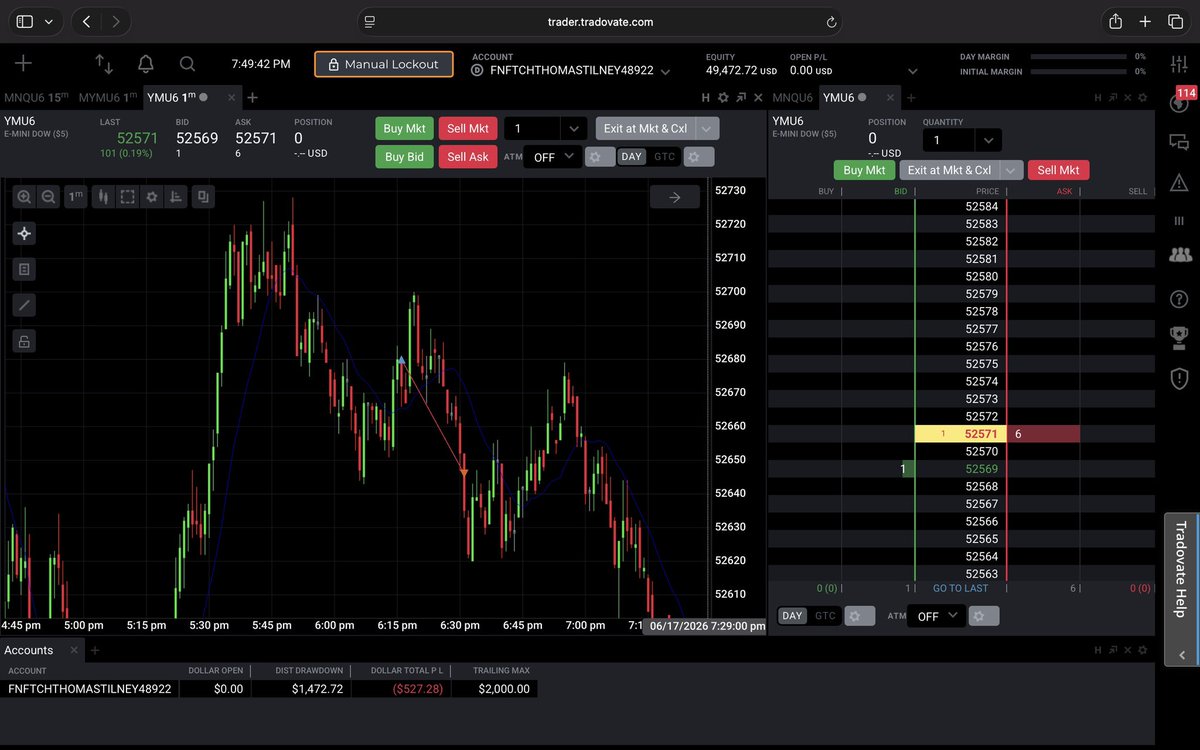This screenshot has width=1200, height=750.
Task: Click Sell Ask button
Action: point(468,157)
